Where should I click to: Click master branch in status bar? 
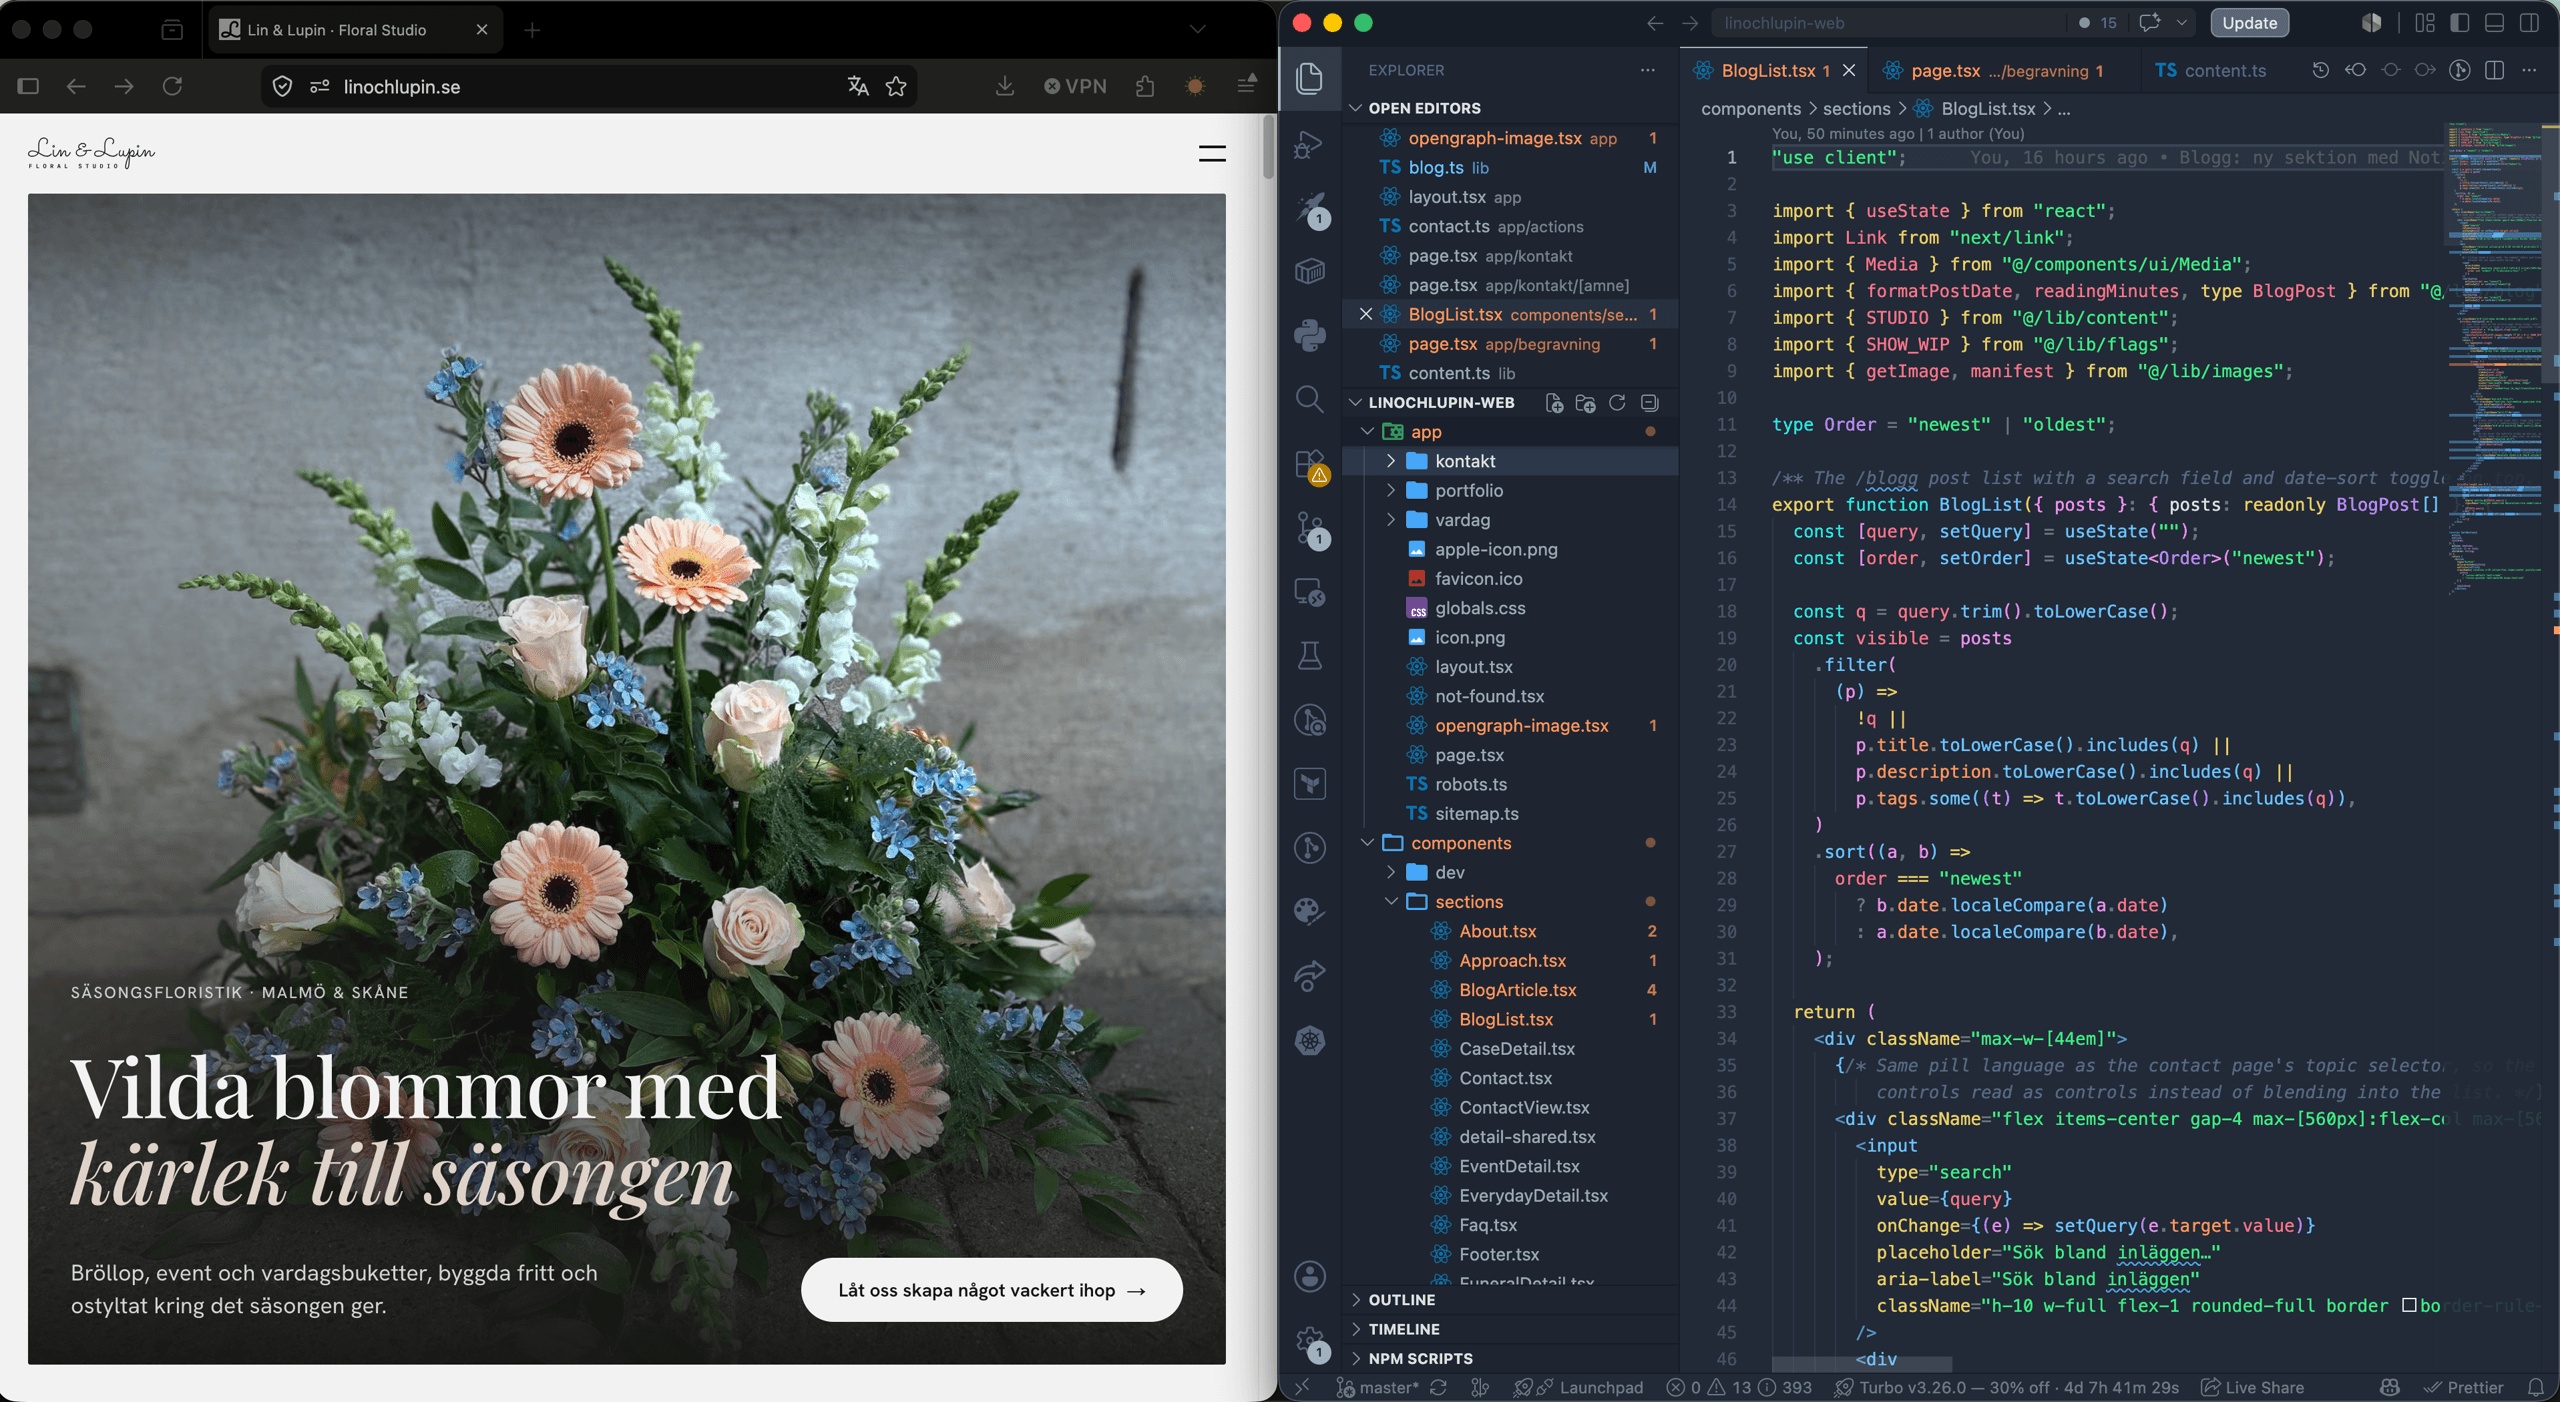1377,1387
